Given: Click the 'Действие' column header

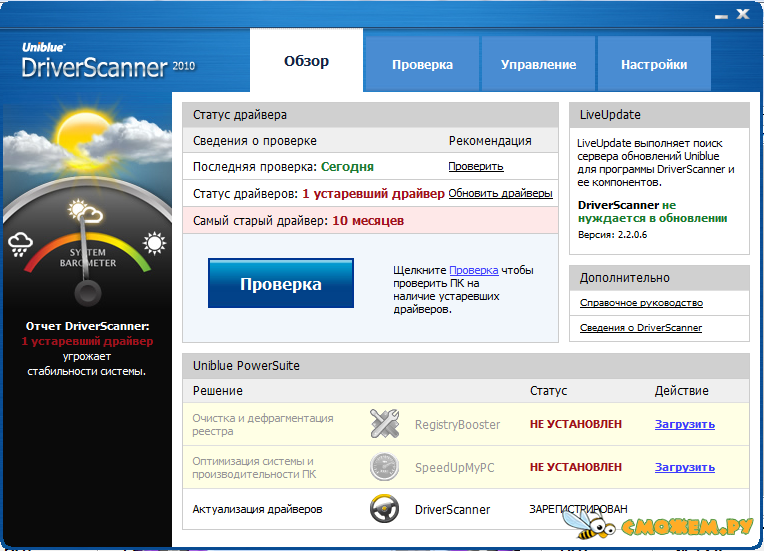Looking at the screenshot, I should (x=681, y=391).
